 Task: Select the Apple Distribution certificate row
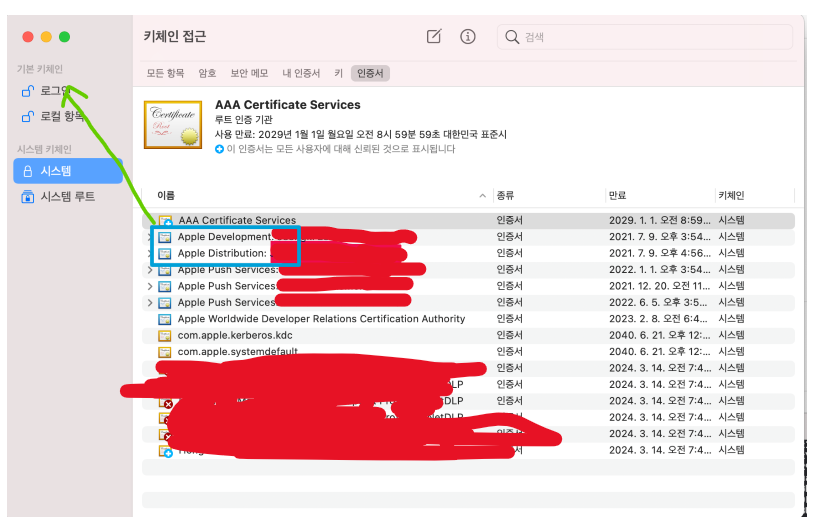click(x=468, y=253)
